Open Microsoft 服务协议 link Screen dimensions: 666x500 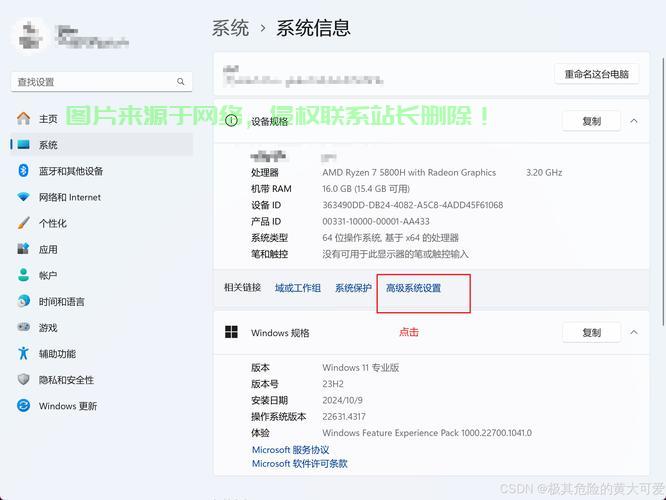click(291, 449)
